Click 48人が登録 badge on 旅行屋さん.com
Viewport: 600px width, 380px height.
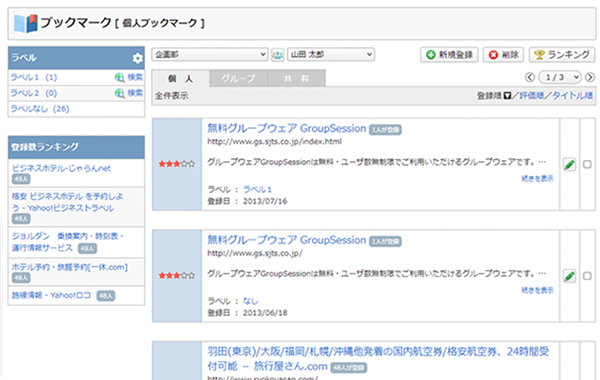(x=349, y=367)
